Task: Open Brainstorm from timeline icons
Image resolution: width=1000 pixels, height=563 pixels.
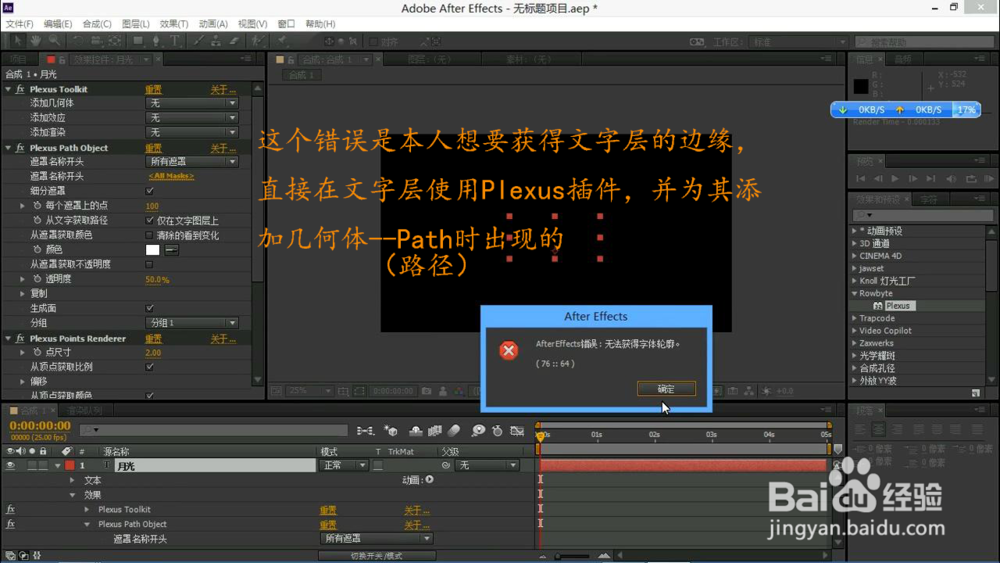Action: point(478,431)
